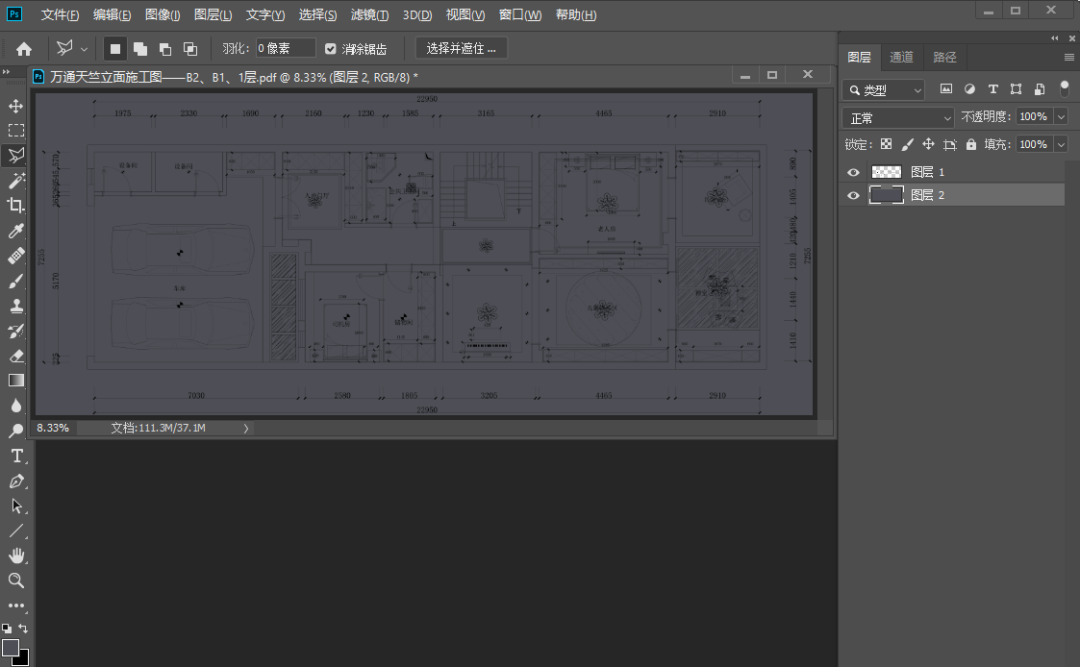This screenshot has height=667, width=1080.
Task: Toggle smart object layer filter
Action: coord(1039,89)
